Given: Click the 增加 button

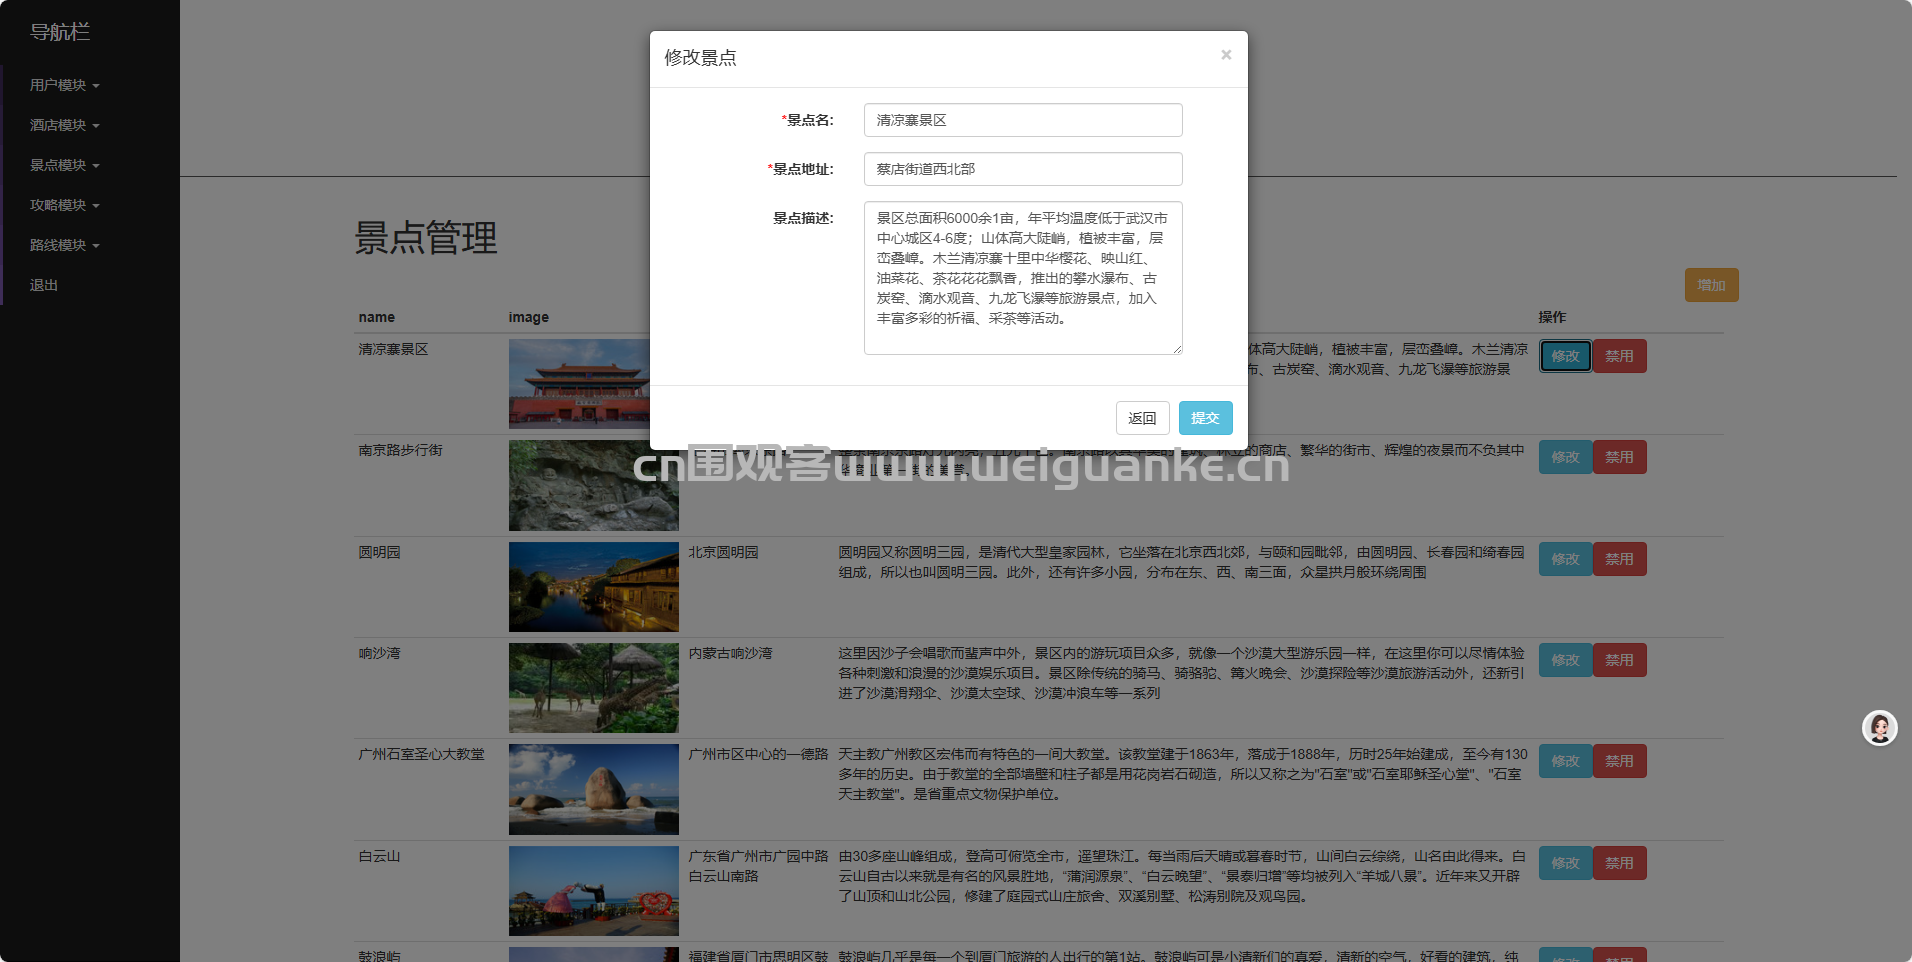Looking at the screenshot, I should click(x=1711, y=285).
